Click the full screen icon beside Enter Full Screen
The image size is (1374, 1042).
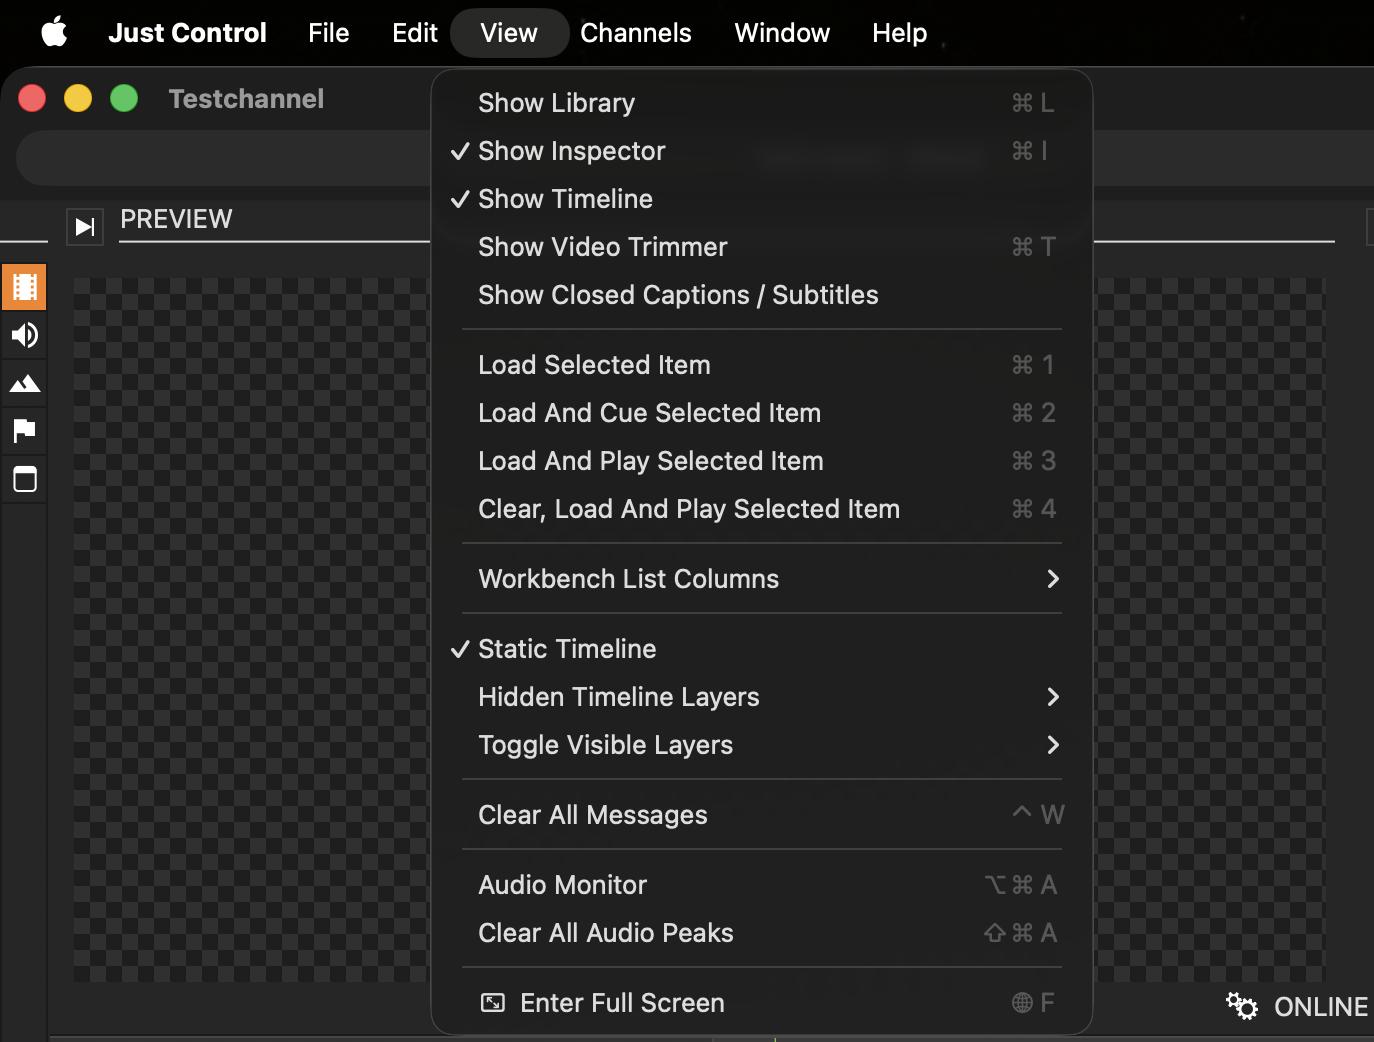pyautogui.click(x=493, y=1003)
